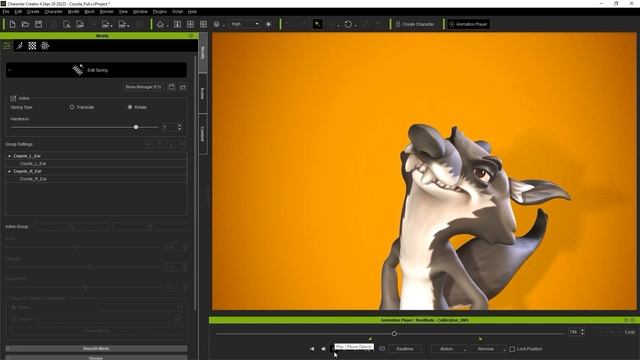Screen dimensions: 640x360
Task: Click the Go to Start playback icon
Action: (312, 349)
